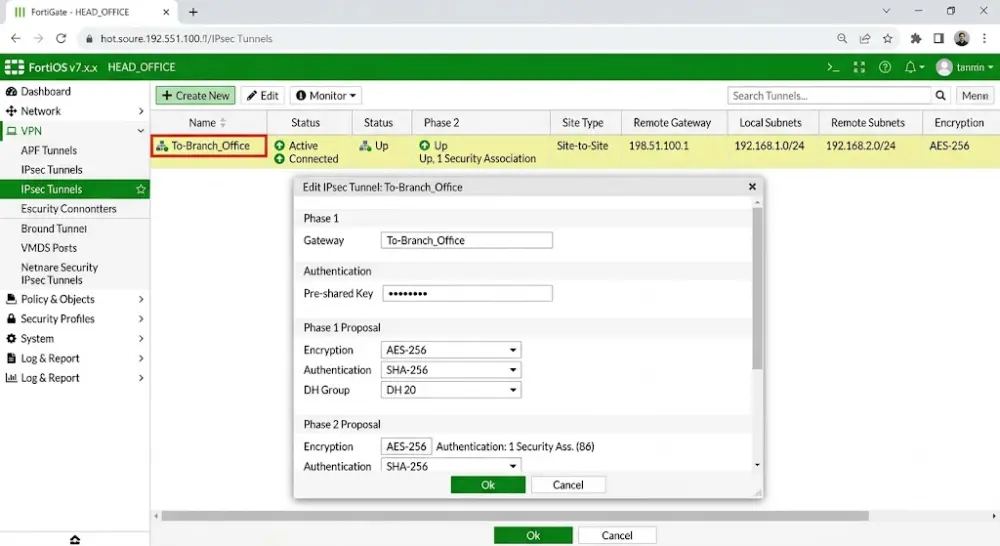The width and height of the screenshot is (1000, 546).
Task: Click the green Active status icon
Action: point(279,145)
